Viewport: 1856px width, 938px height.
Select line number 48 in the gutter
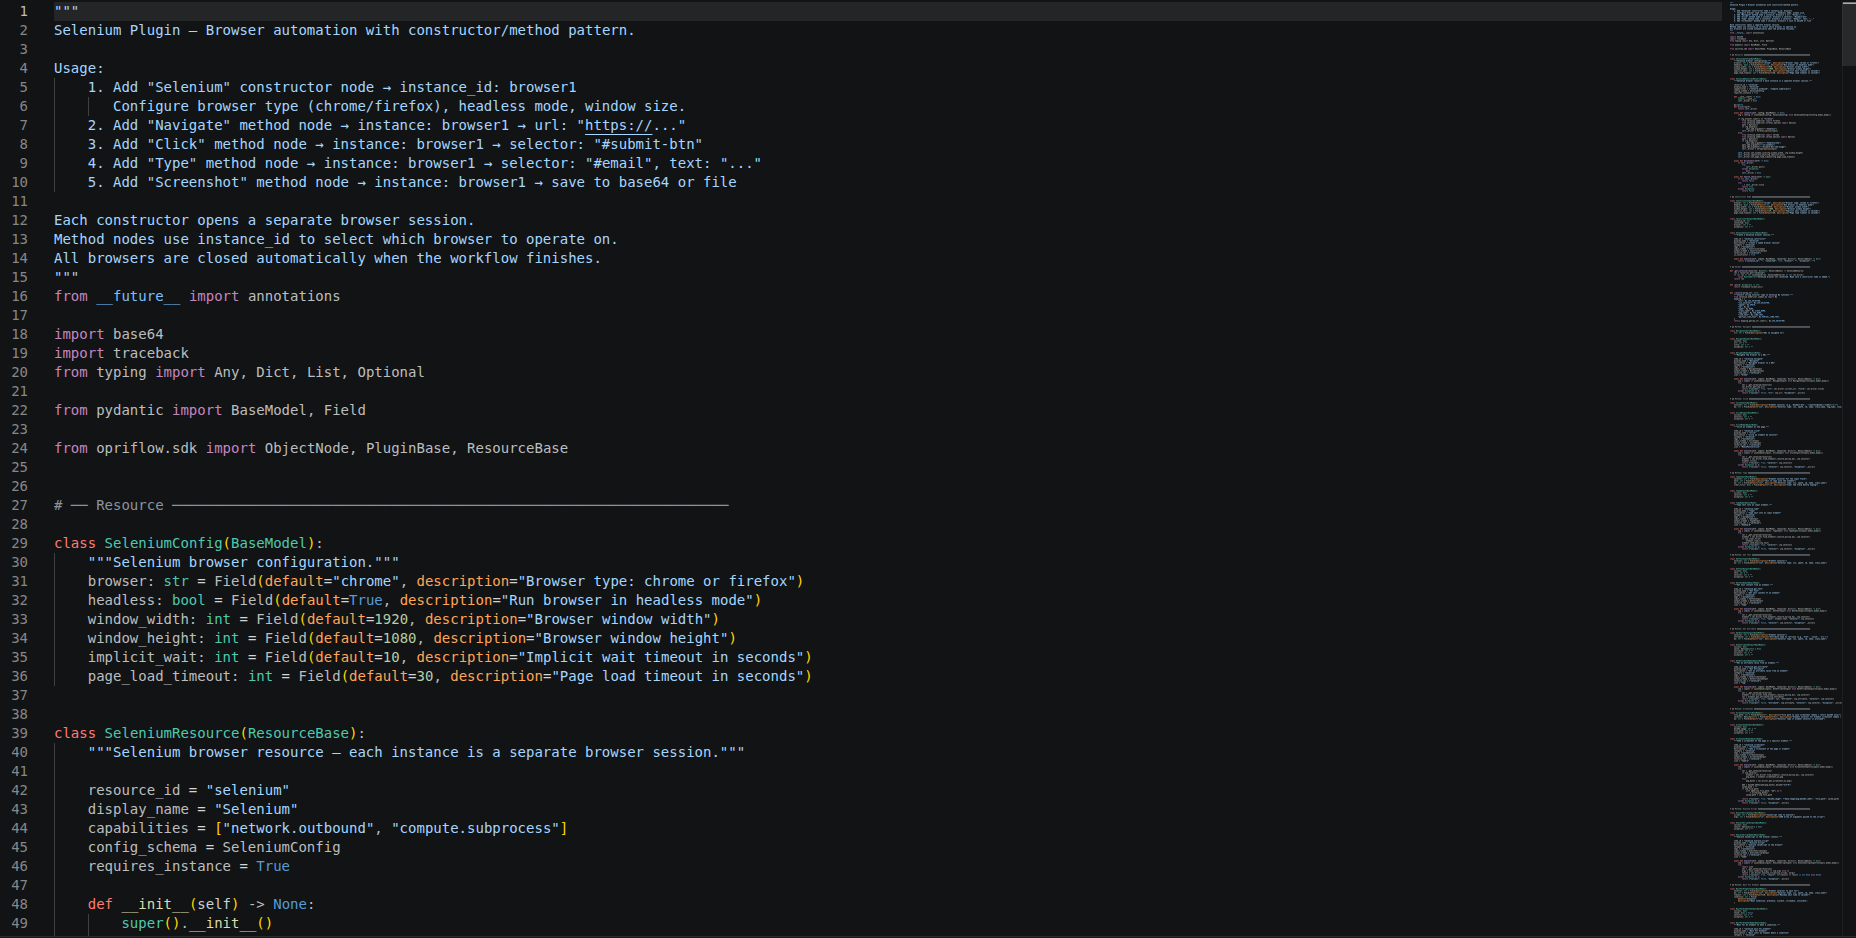pyautogui.click(x=20, y=904)
